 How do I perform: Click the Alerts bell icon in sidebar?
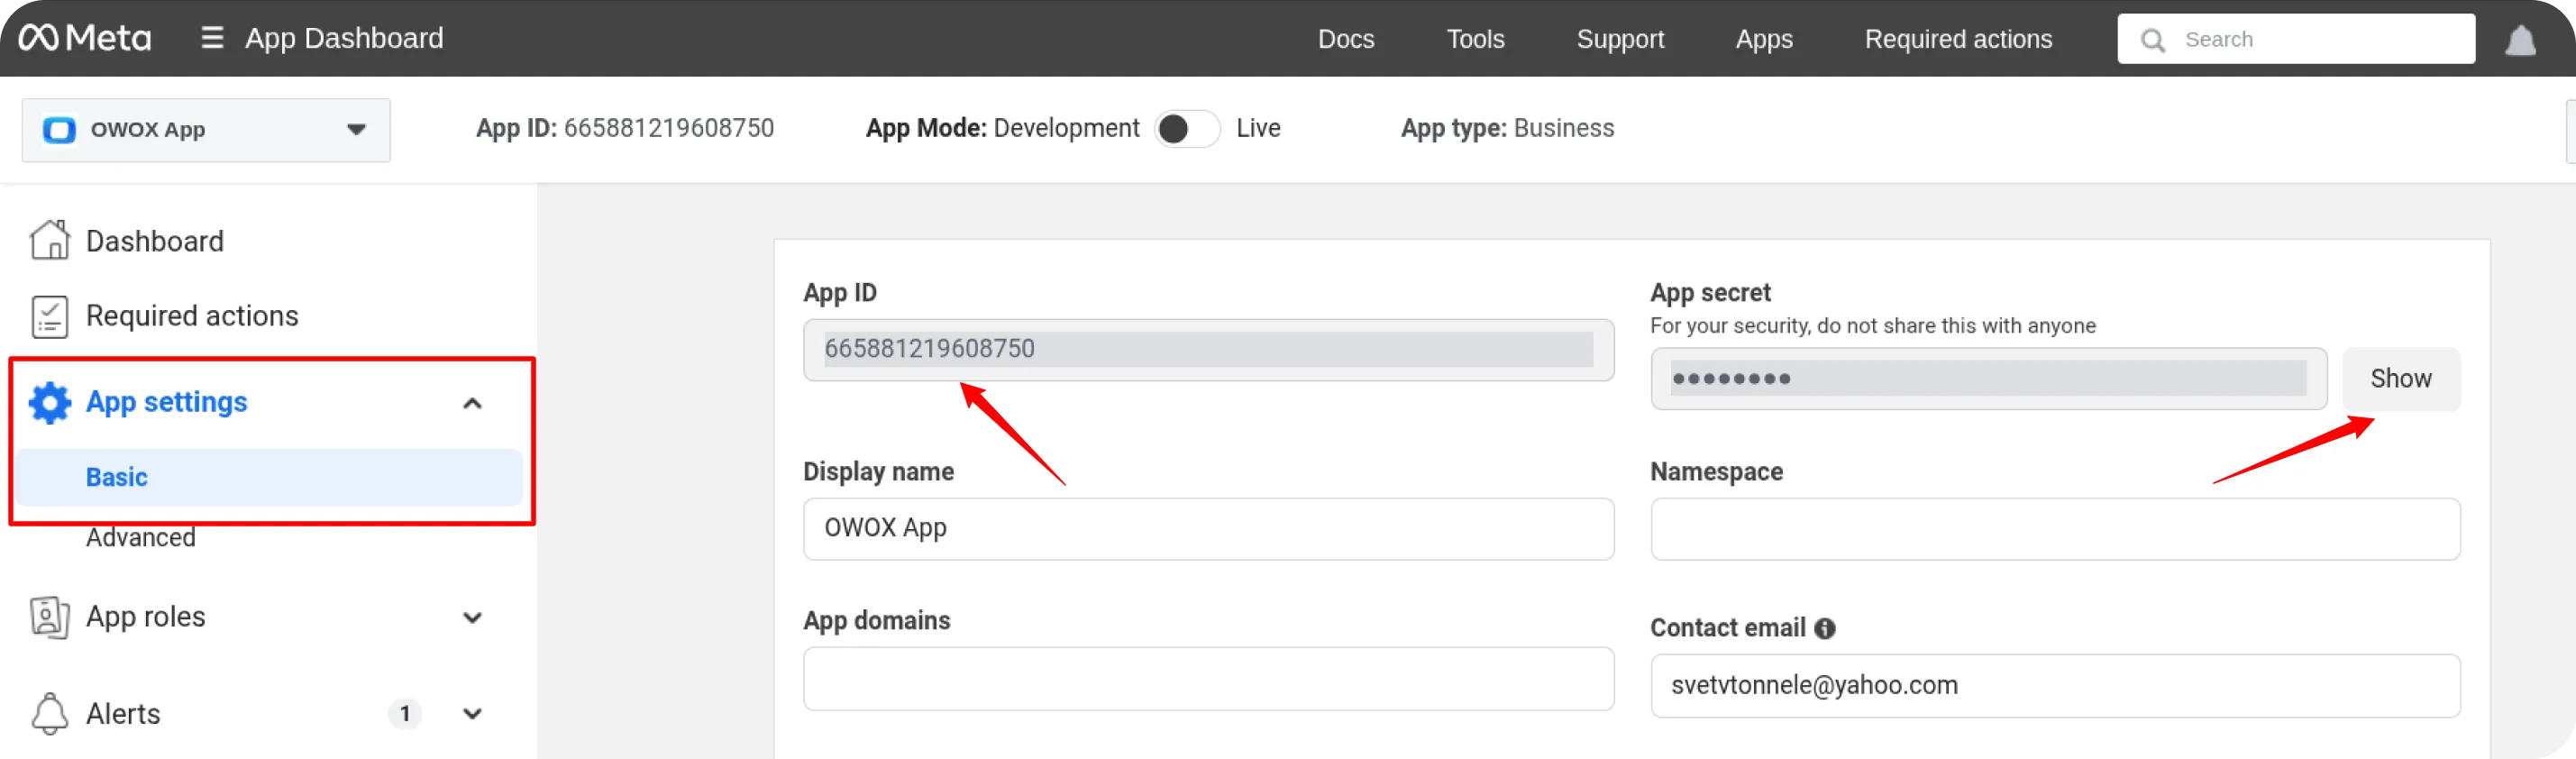[x=49, y=713]
